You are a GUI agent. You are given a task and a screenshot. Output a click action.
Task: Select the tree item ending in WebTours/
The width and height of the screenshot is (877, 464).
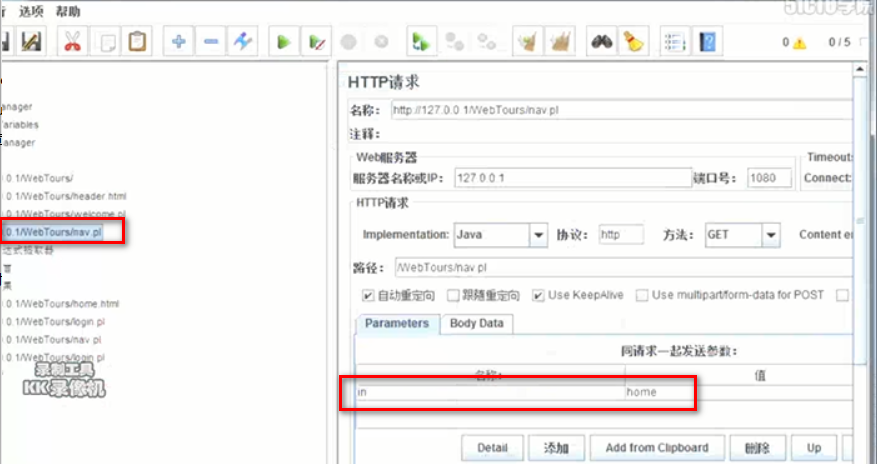coord(39,178)
